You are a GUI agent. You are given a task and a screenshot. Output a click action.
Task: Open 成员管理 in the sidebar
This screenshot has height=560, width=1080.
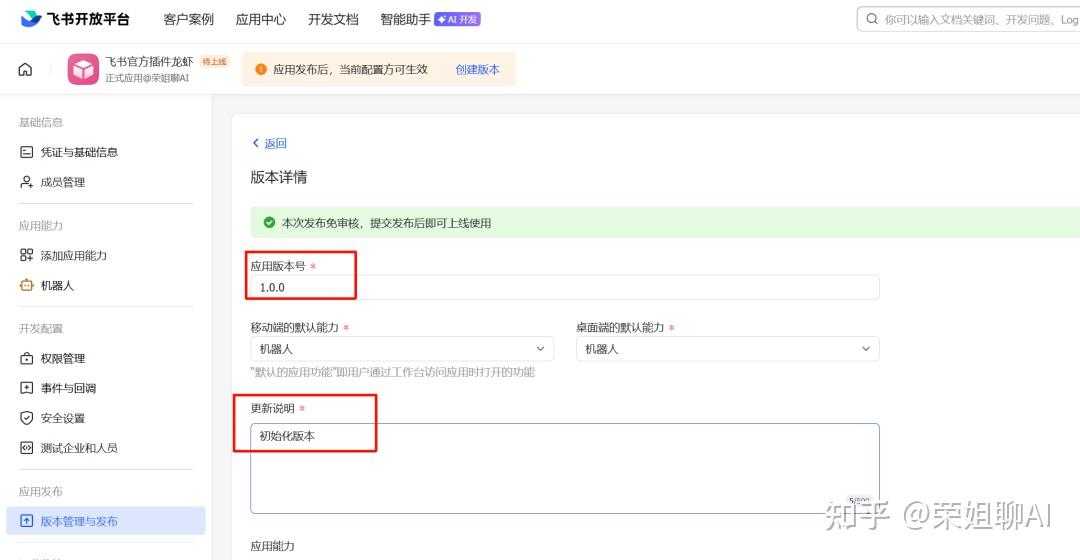point(62,182)
